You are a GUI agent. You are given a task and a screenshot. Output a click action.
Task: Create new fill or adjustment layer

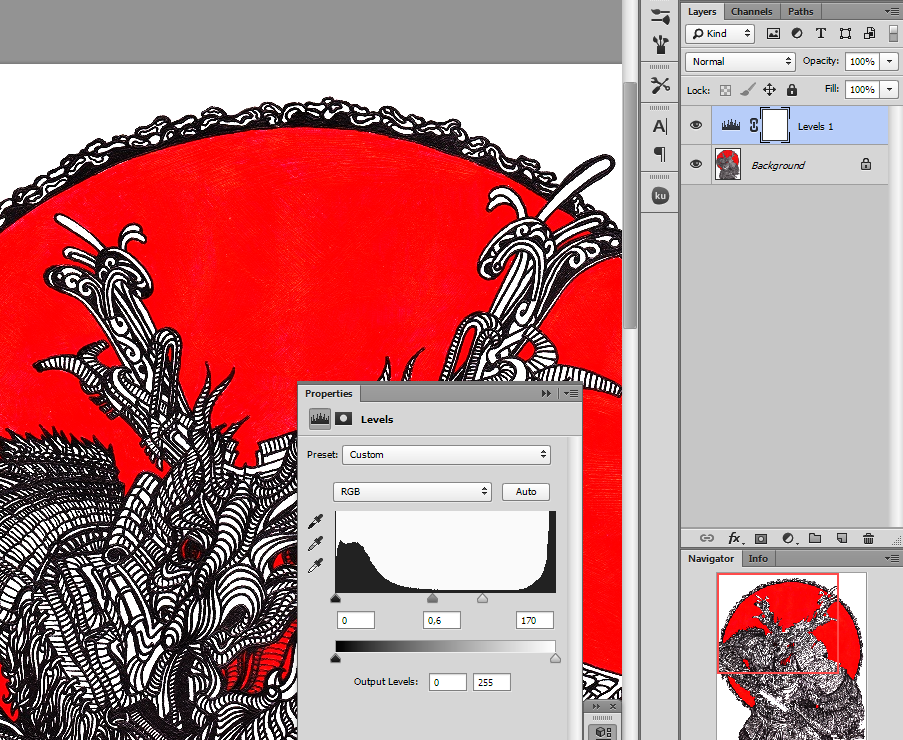(x=788, y=538)
